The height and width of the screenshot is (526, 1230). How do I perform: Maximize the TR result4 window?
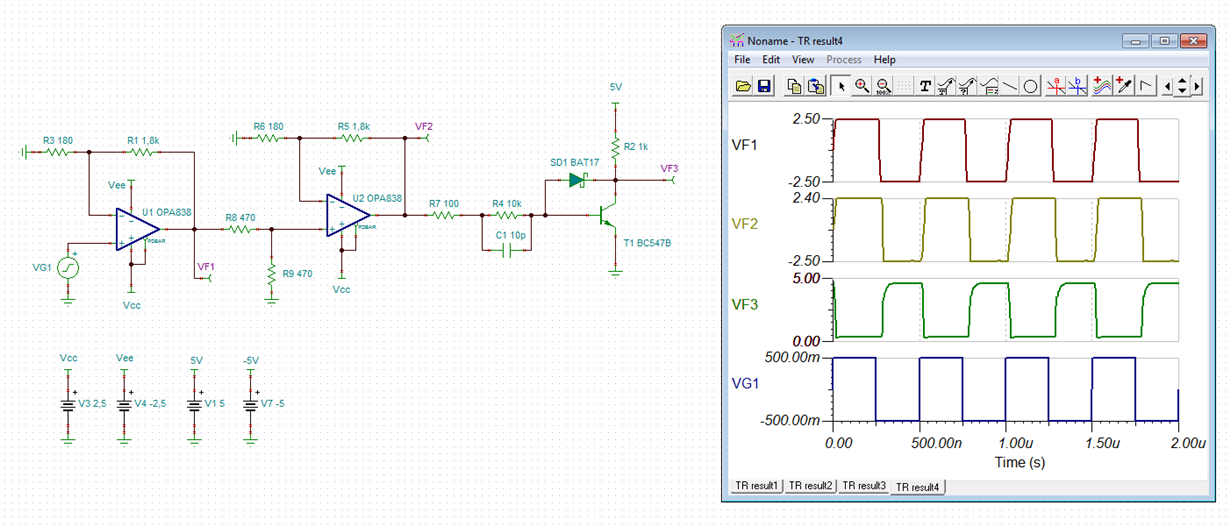pyautogui.click(x=1164, y=41)
